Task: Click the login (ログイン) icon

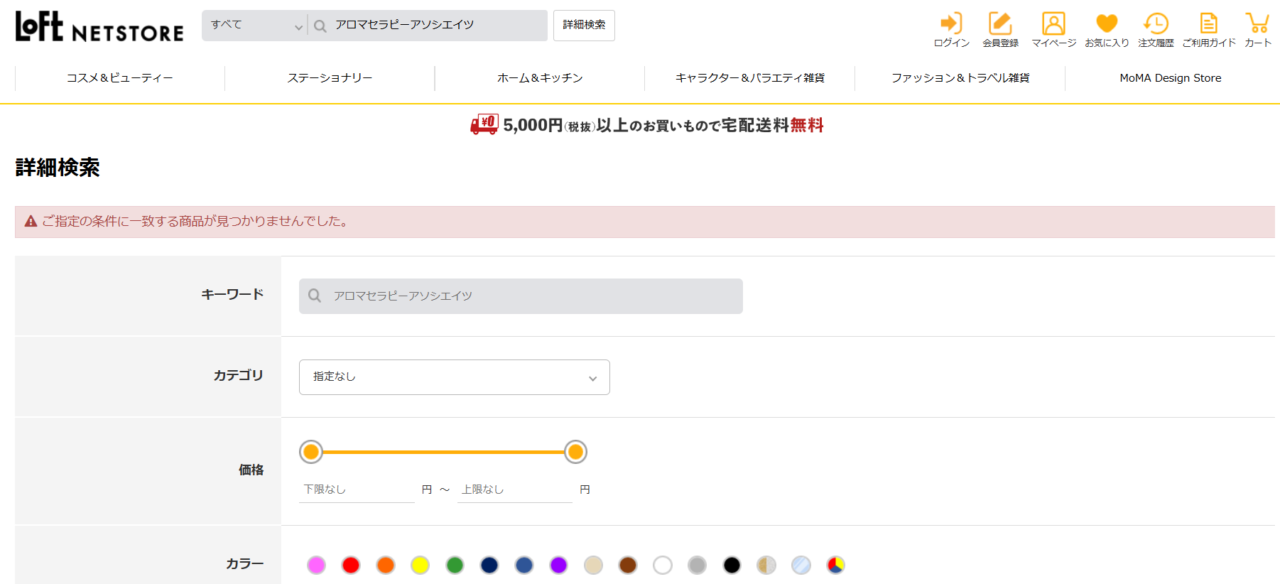Action: 951,23
